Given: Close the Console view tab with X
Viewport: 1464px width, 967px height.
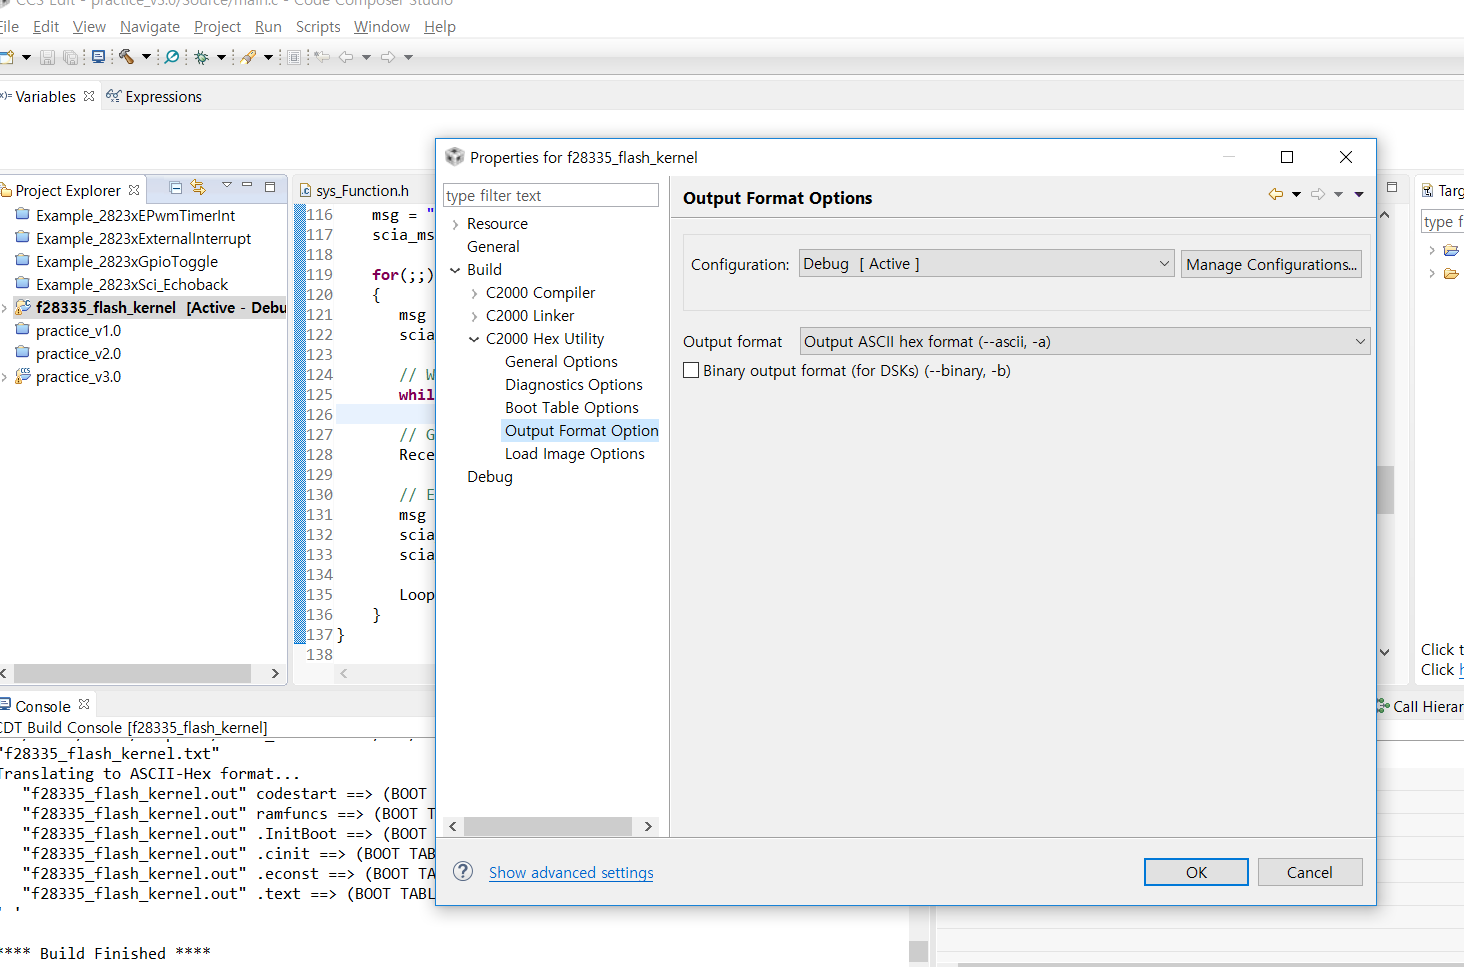Looking at the screenshot, I should click(84, 705).
